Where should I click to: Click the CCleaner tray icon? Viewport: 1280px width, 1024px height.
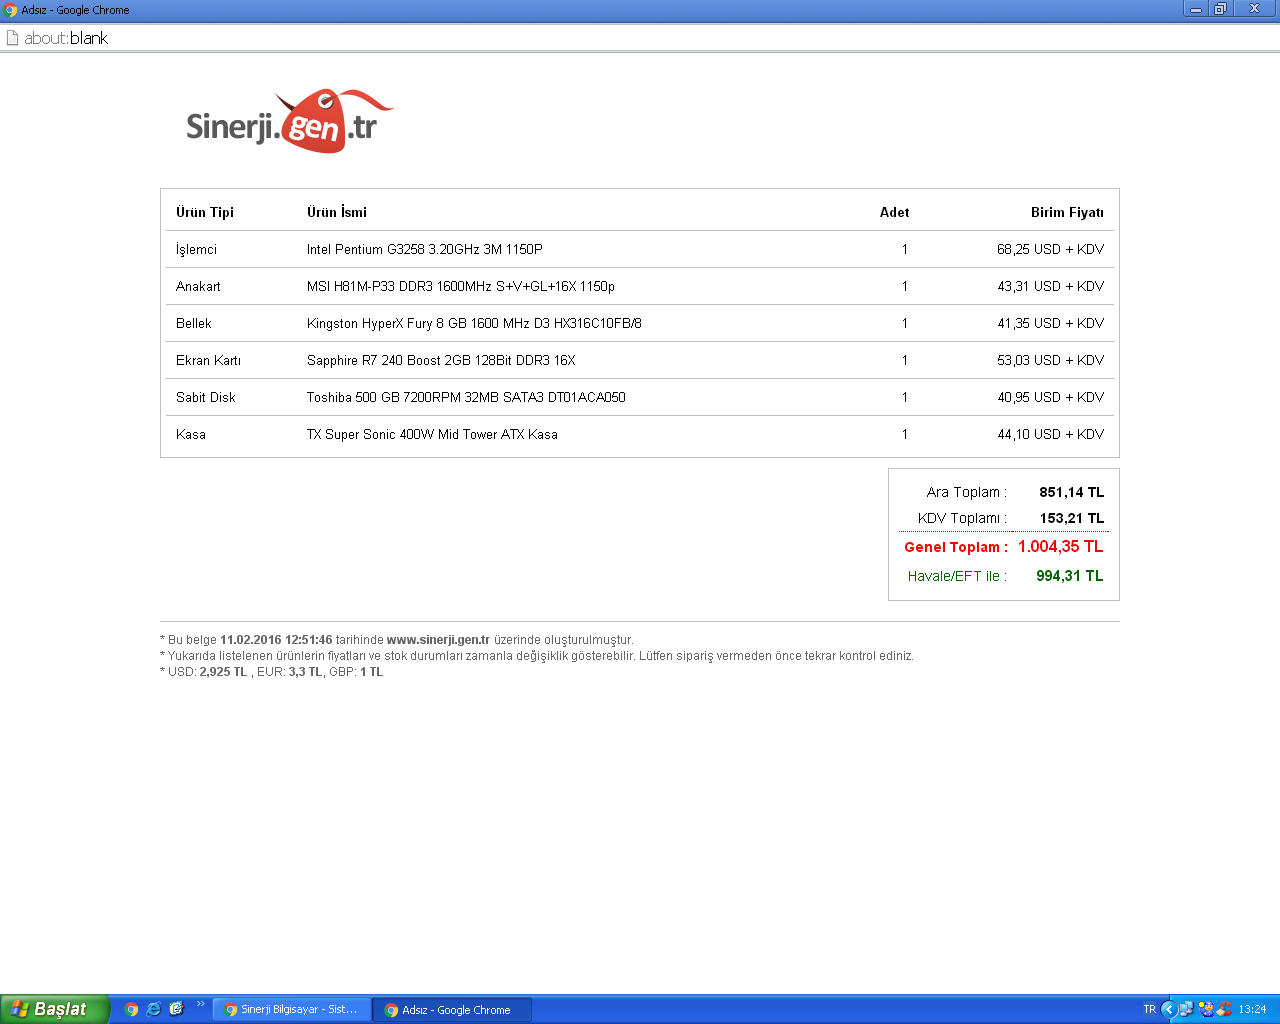coord(1224,1009)
